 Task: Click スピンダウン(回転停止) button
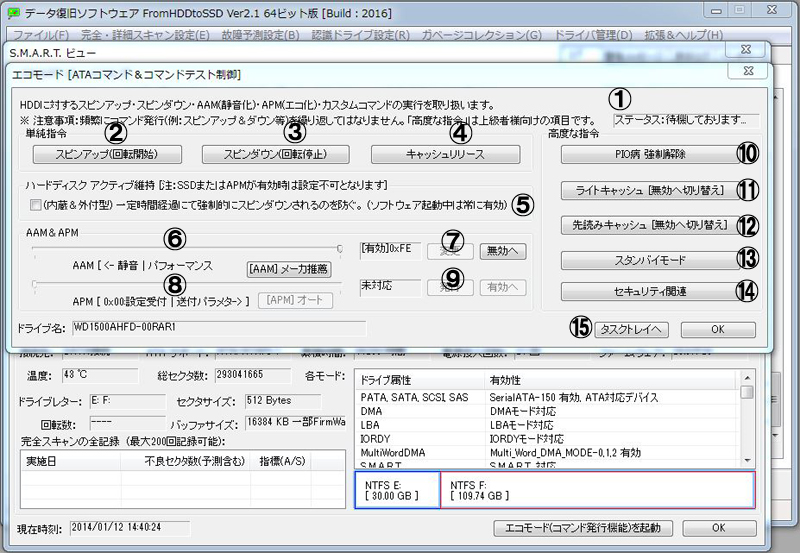coord(276,154)
